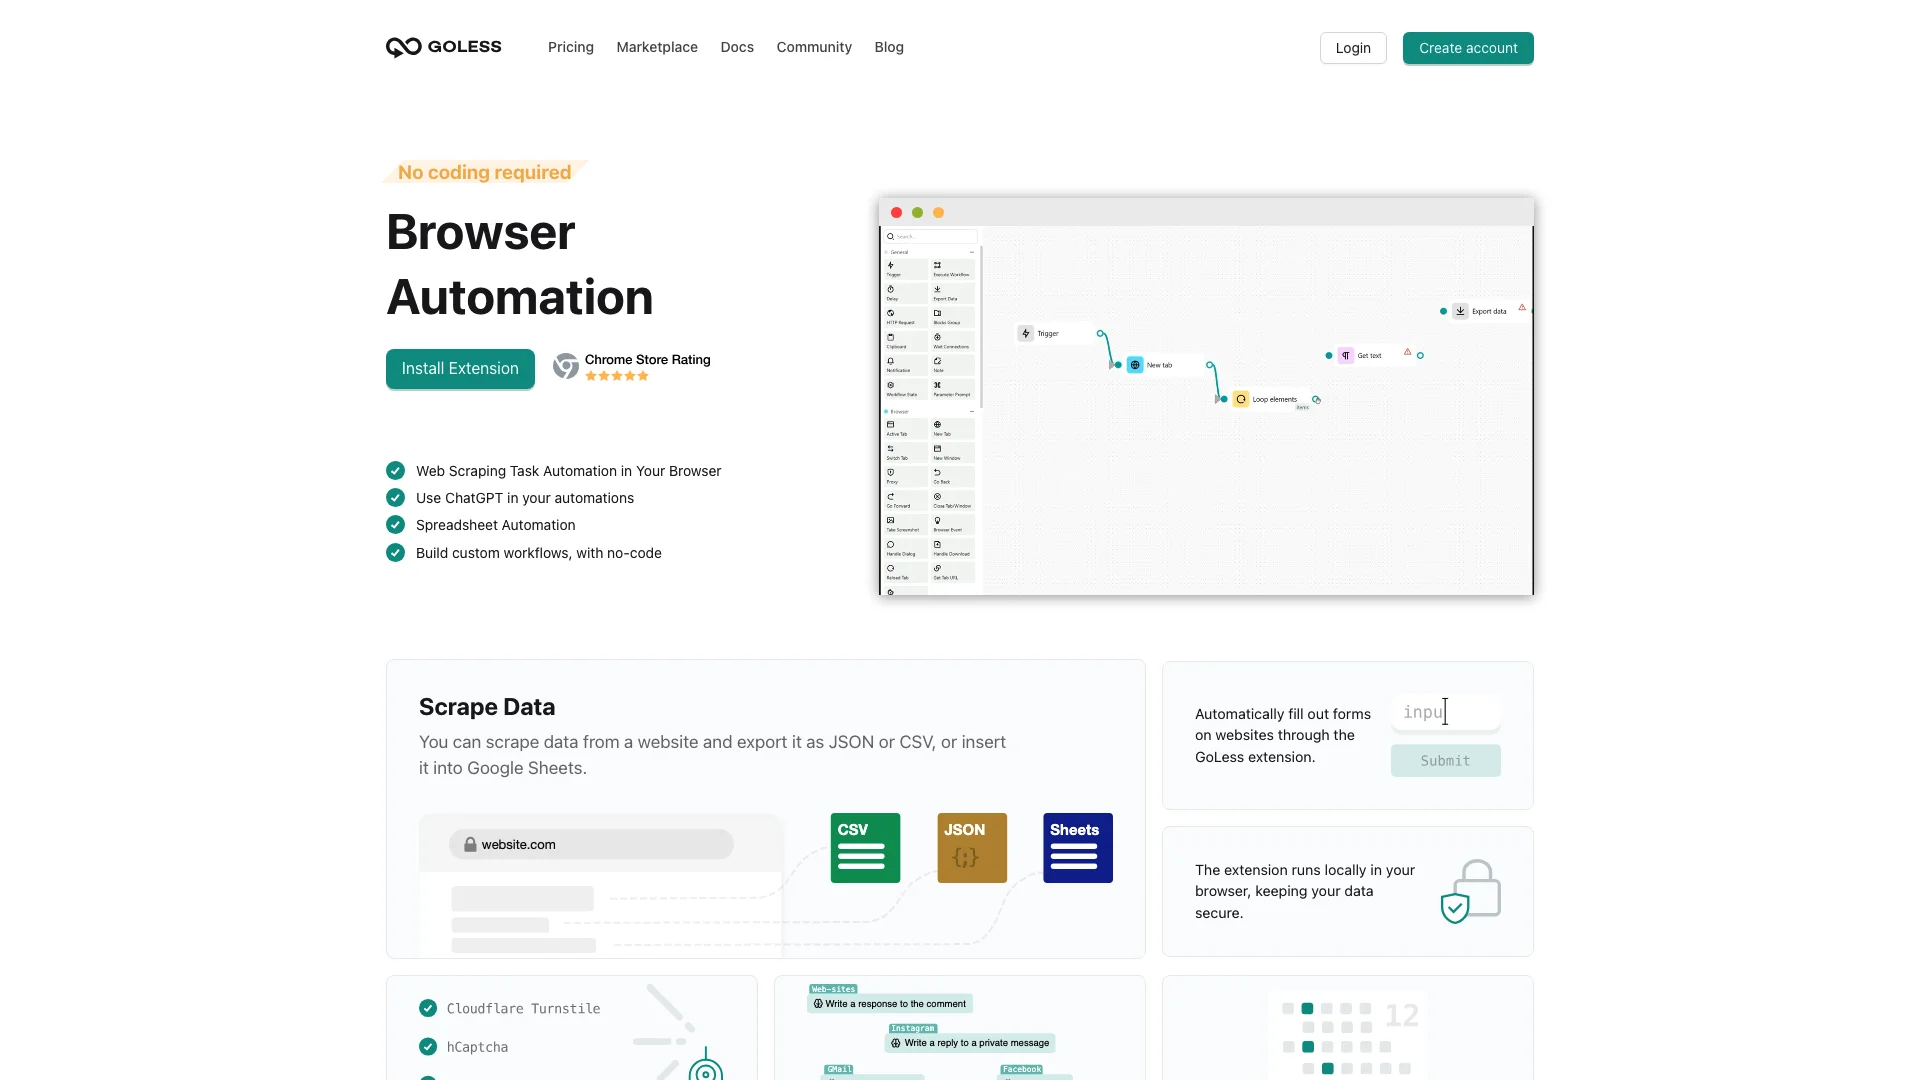
Task: Select the Wait Connections block
Action: click(x=953, y=341)
